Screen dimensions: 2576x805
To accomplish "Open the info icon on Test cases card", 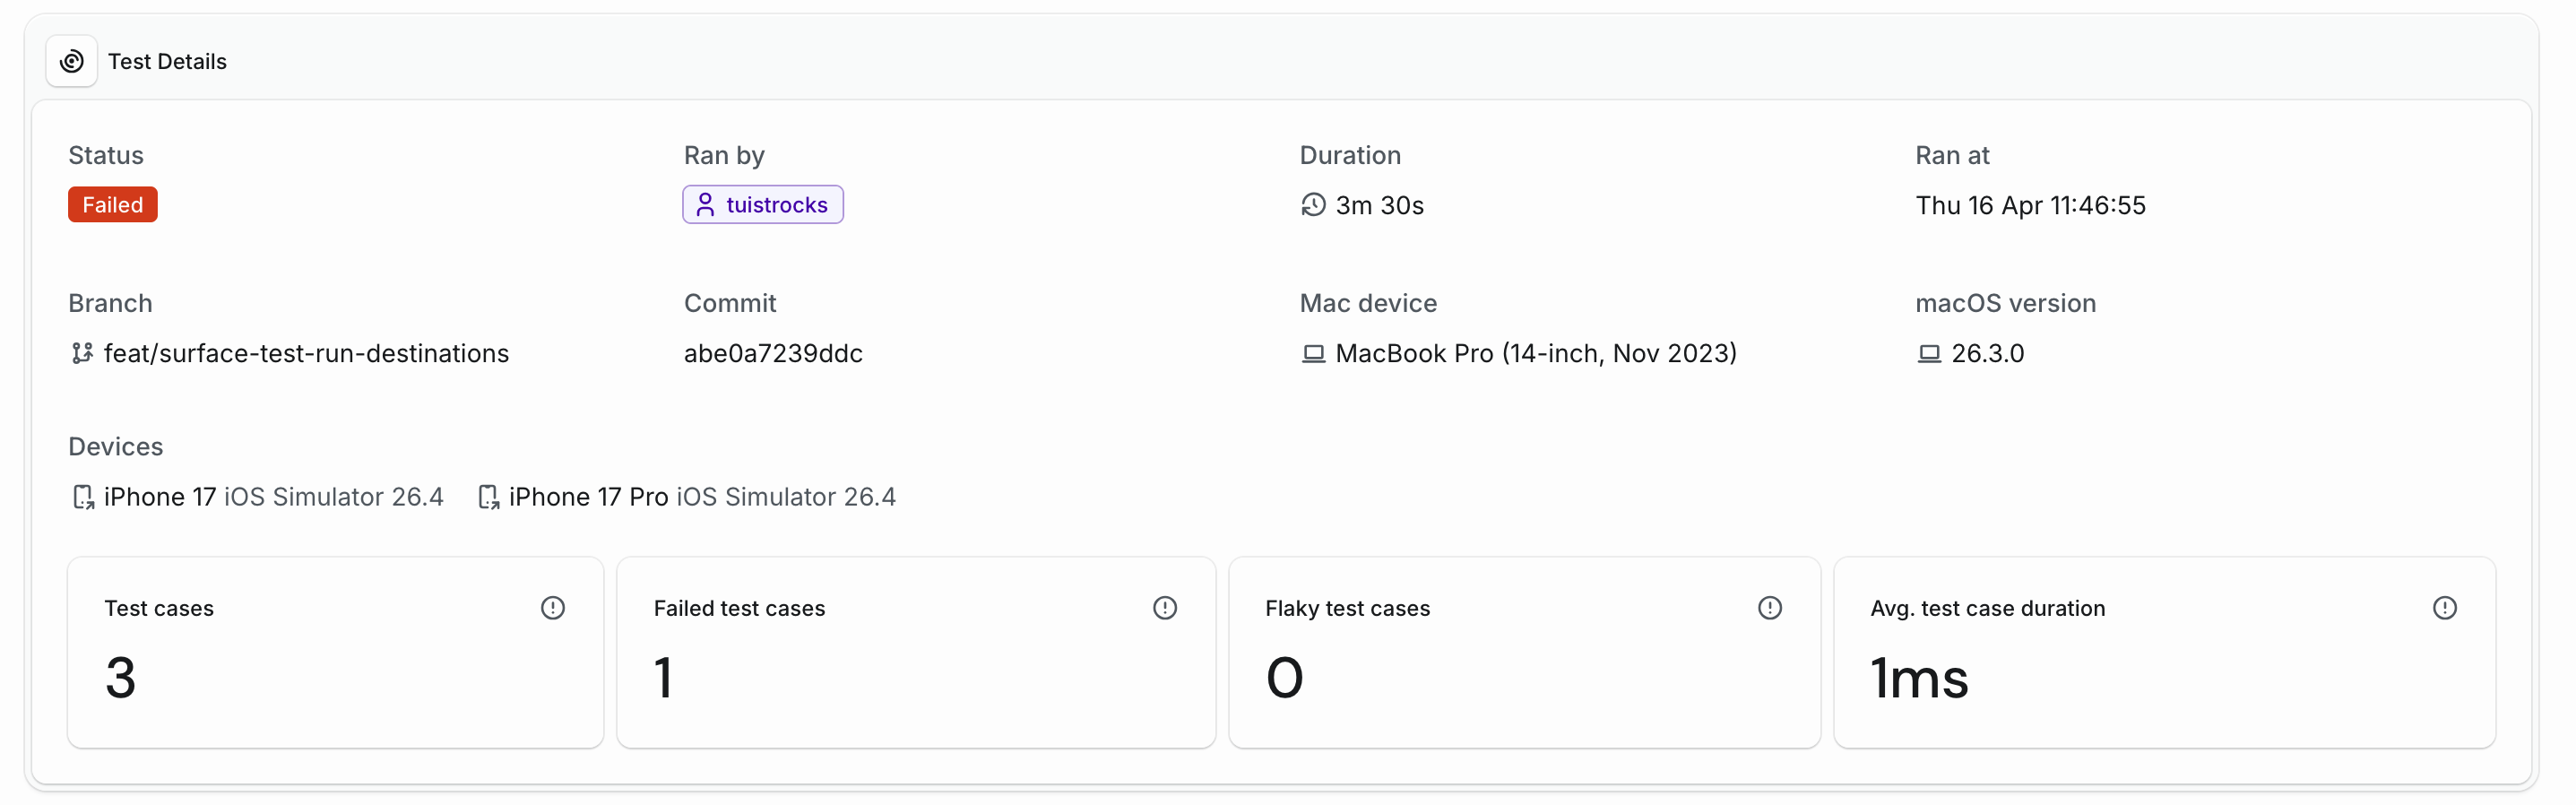I will coord(552,607).
